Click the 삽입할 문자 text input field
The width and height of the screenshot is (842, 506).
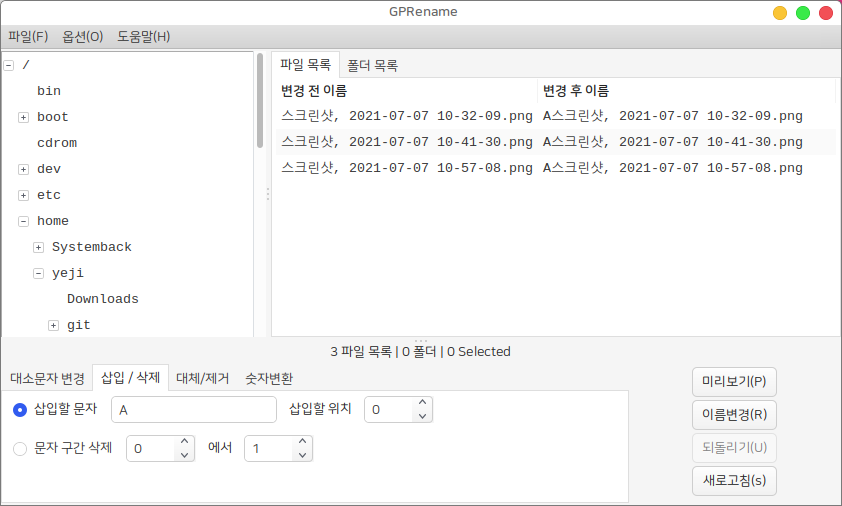coord(193,410)
